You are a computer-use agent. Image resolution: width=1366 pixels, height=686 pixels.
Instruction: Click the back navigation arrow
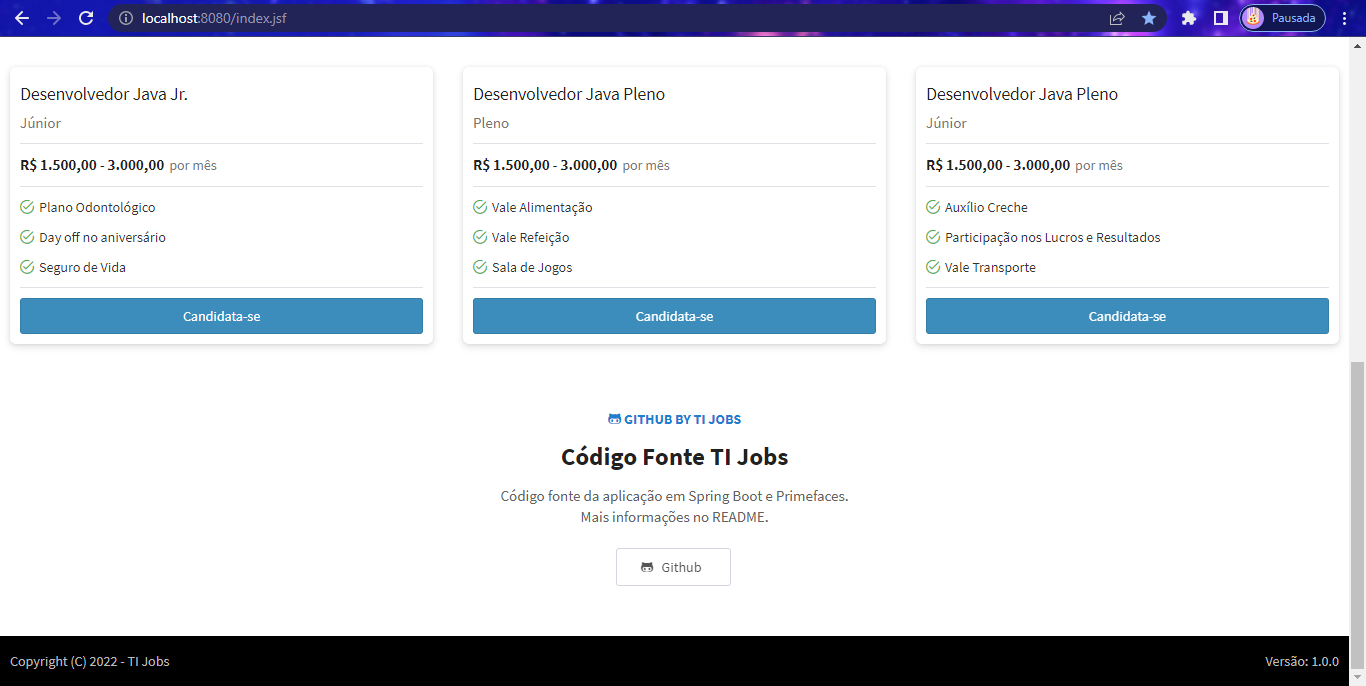(21, 17)
